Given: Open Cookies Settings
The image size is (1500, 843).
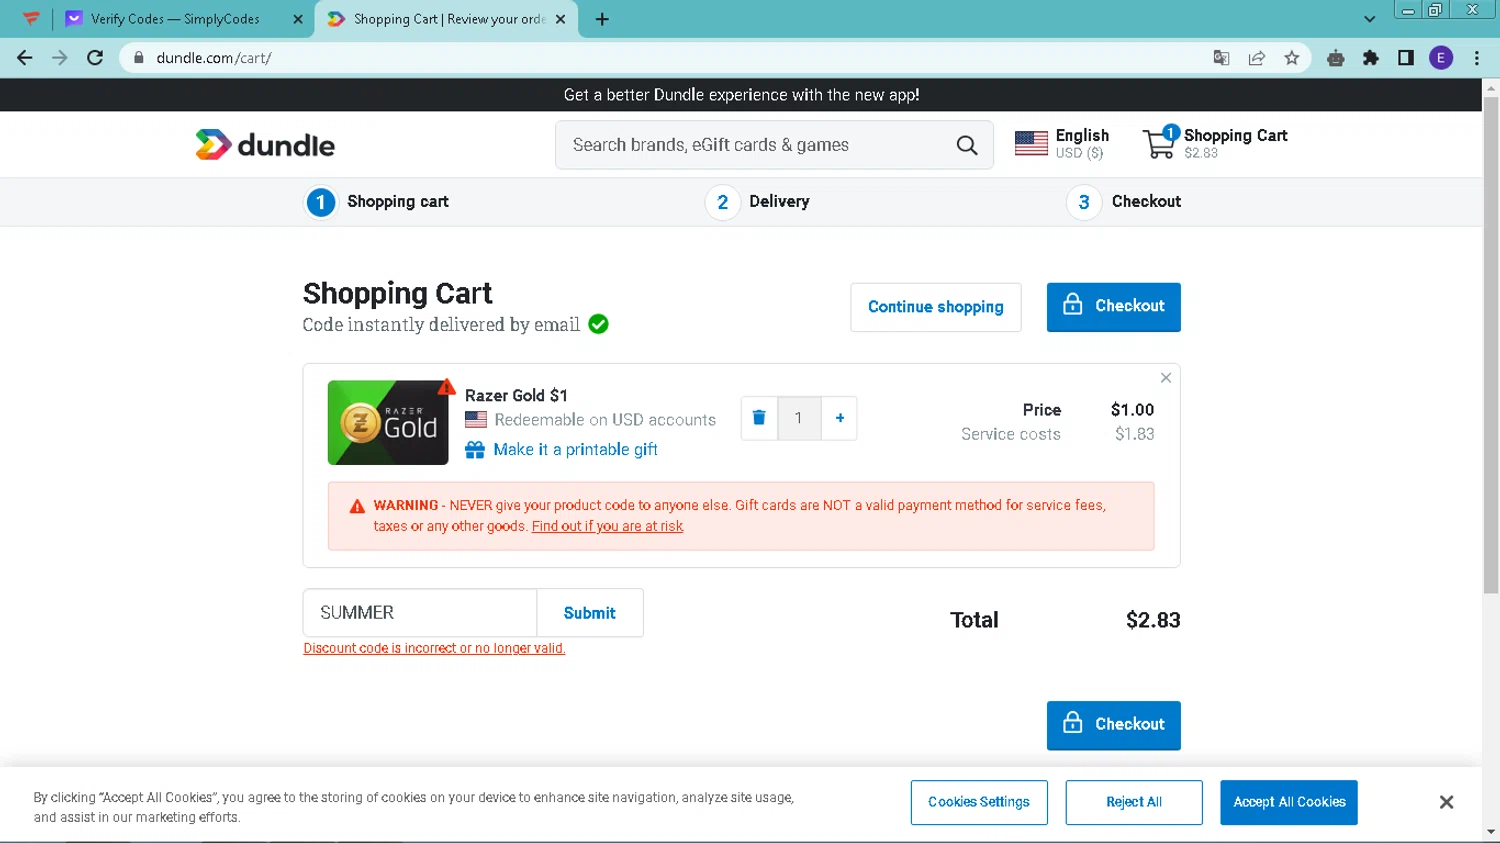Looking at the screenshot, I should pos(979,802).
